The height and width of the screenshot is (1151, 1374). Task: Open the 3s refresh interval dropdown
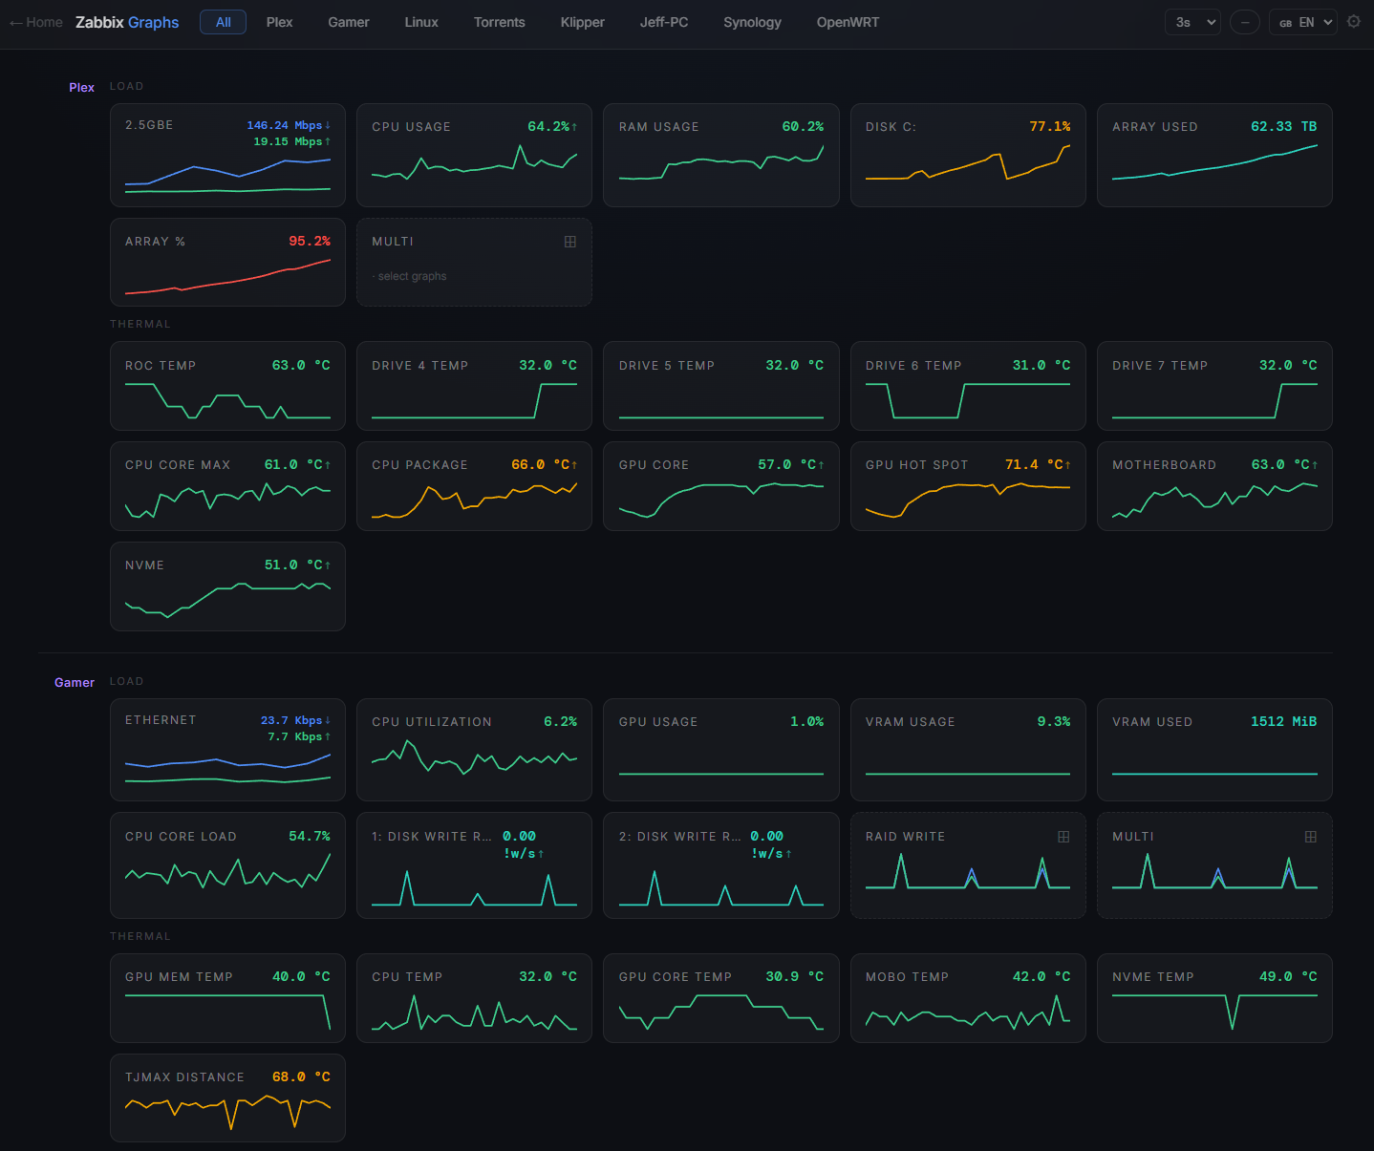point(1193,22)
